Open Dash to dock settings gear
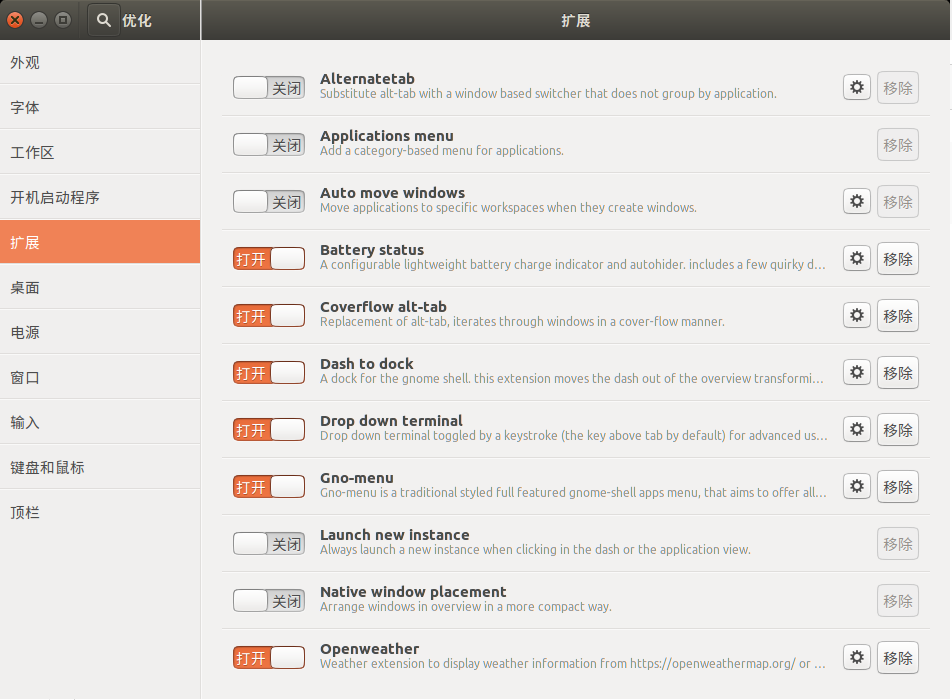The width and height of the screenshot is (952, 700). pos(857,372)
